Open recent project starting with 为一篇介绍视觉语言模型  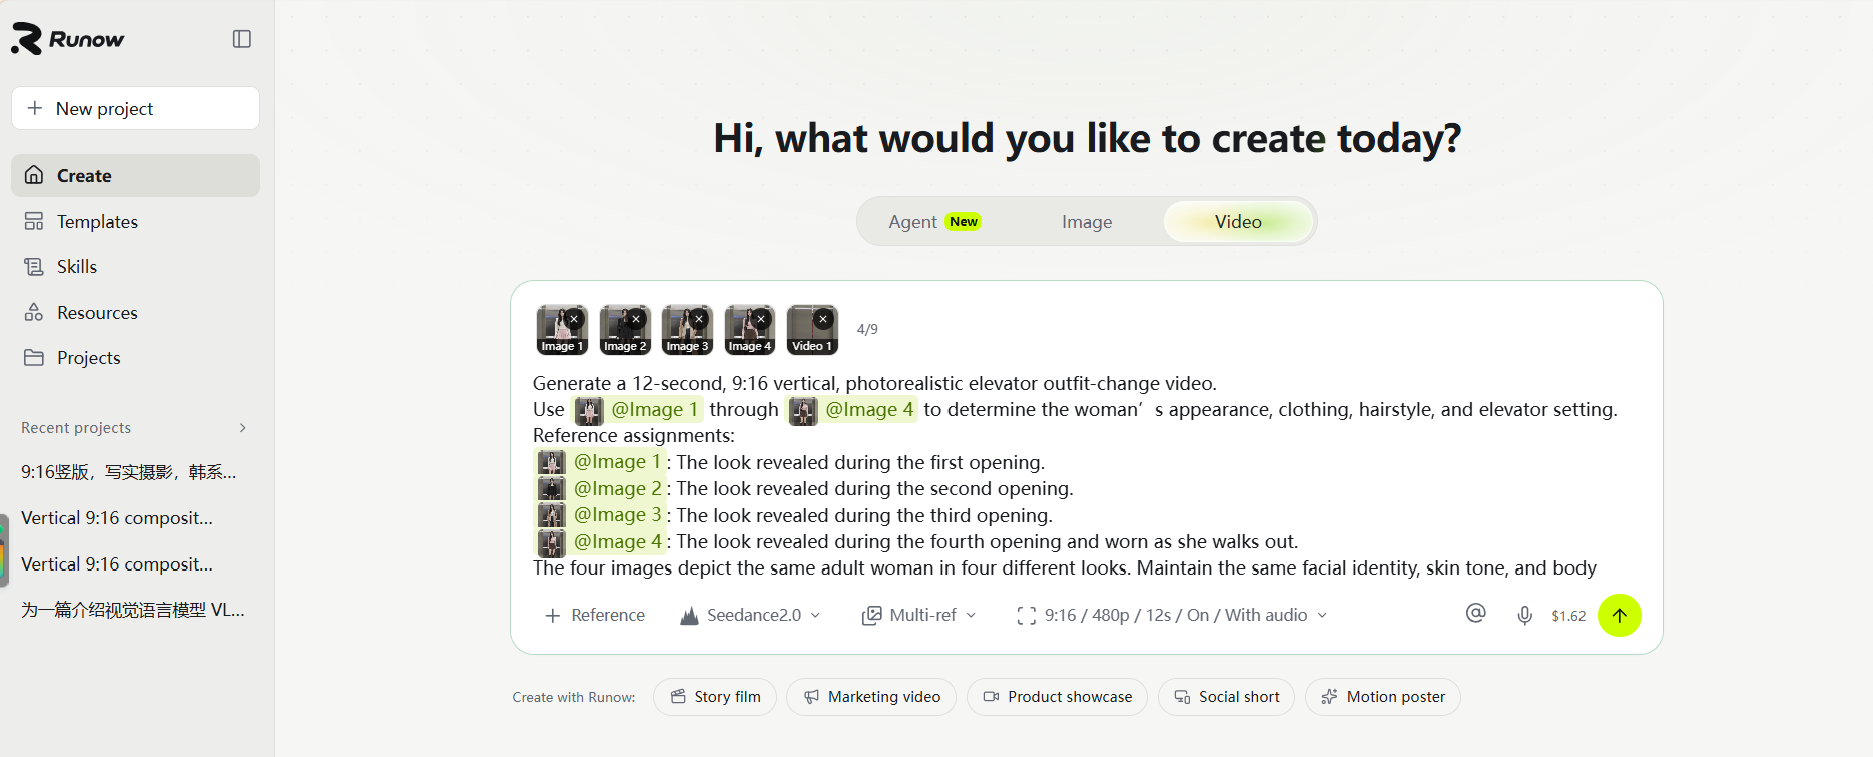tap(133, 610)
